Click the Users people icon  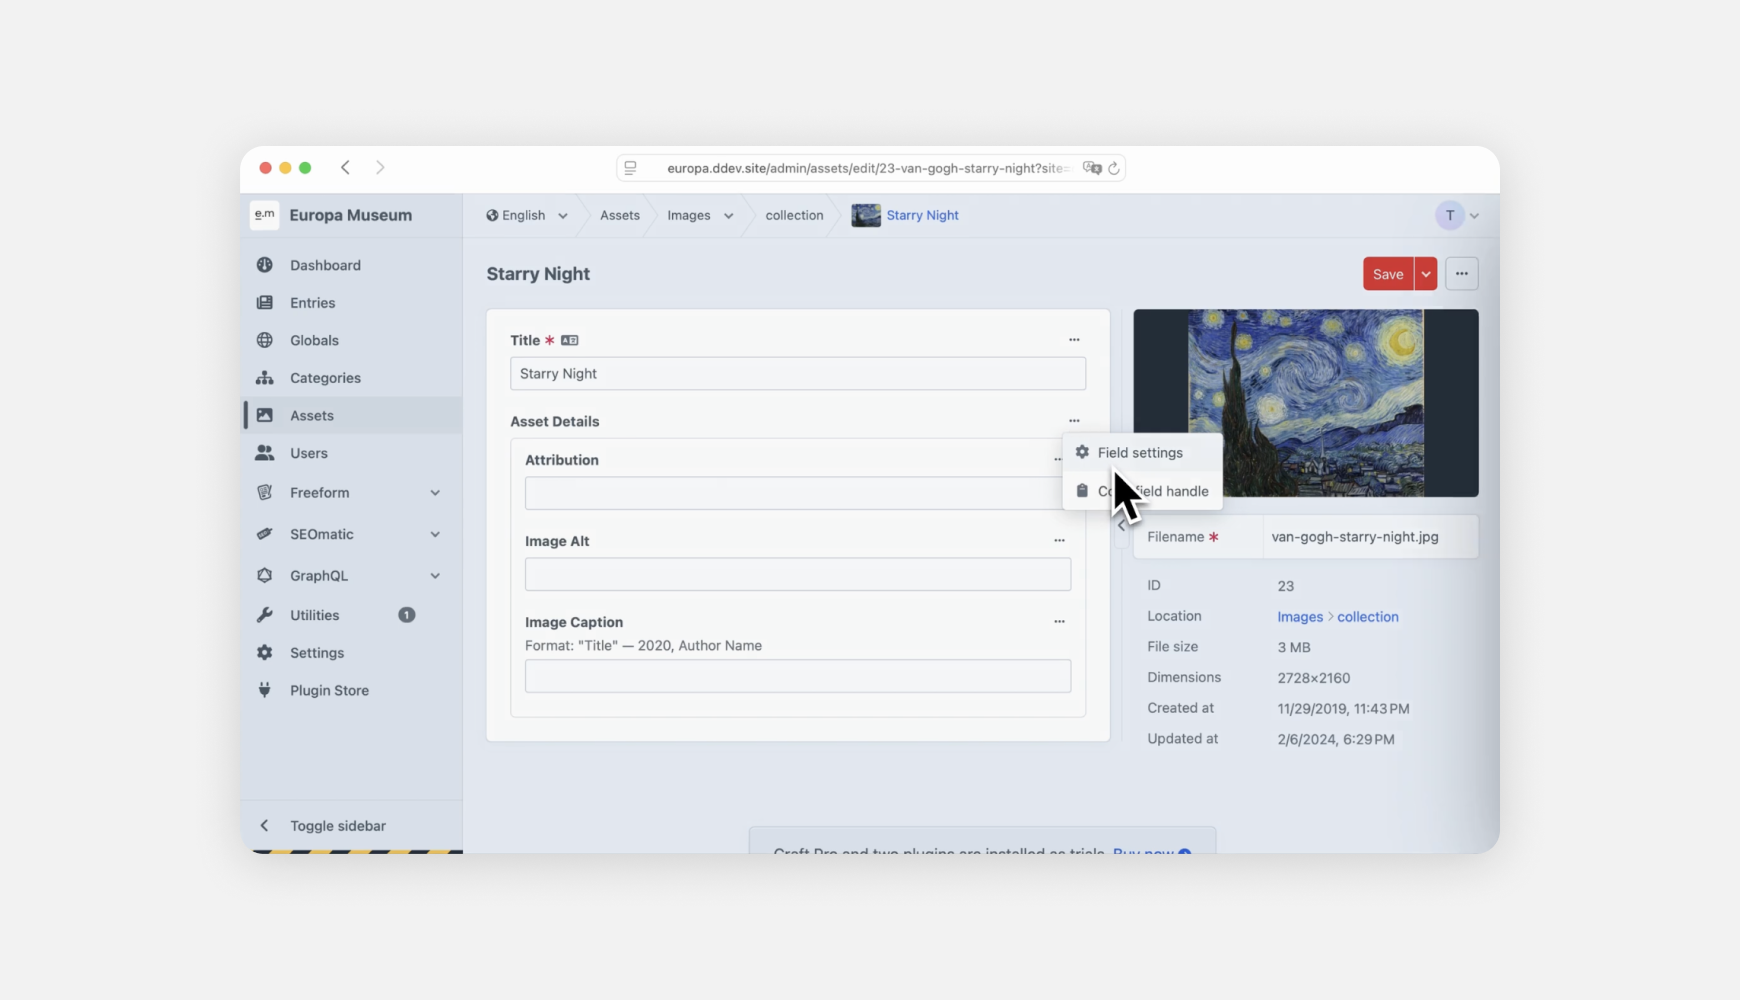click(x=264, y=453)
